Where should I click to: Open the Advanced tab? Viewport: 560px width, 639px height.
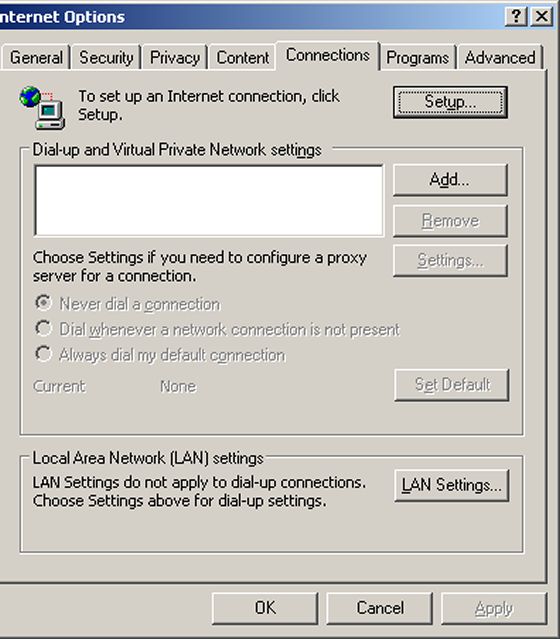[500, 57]
